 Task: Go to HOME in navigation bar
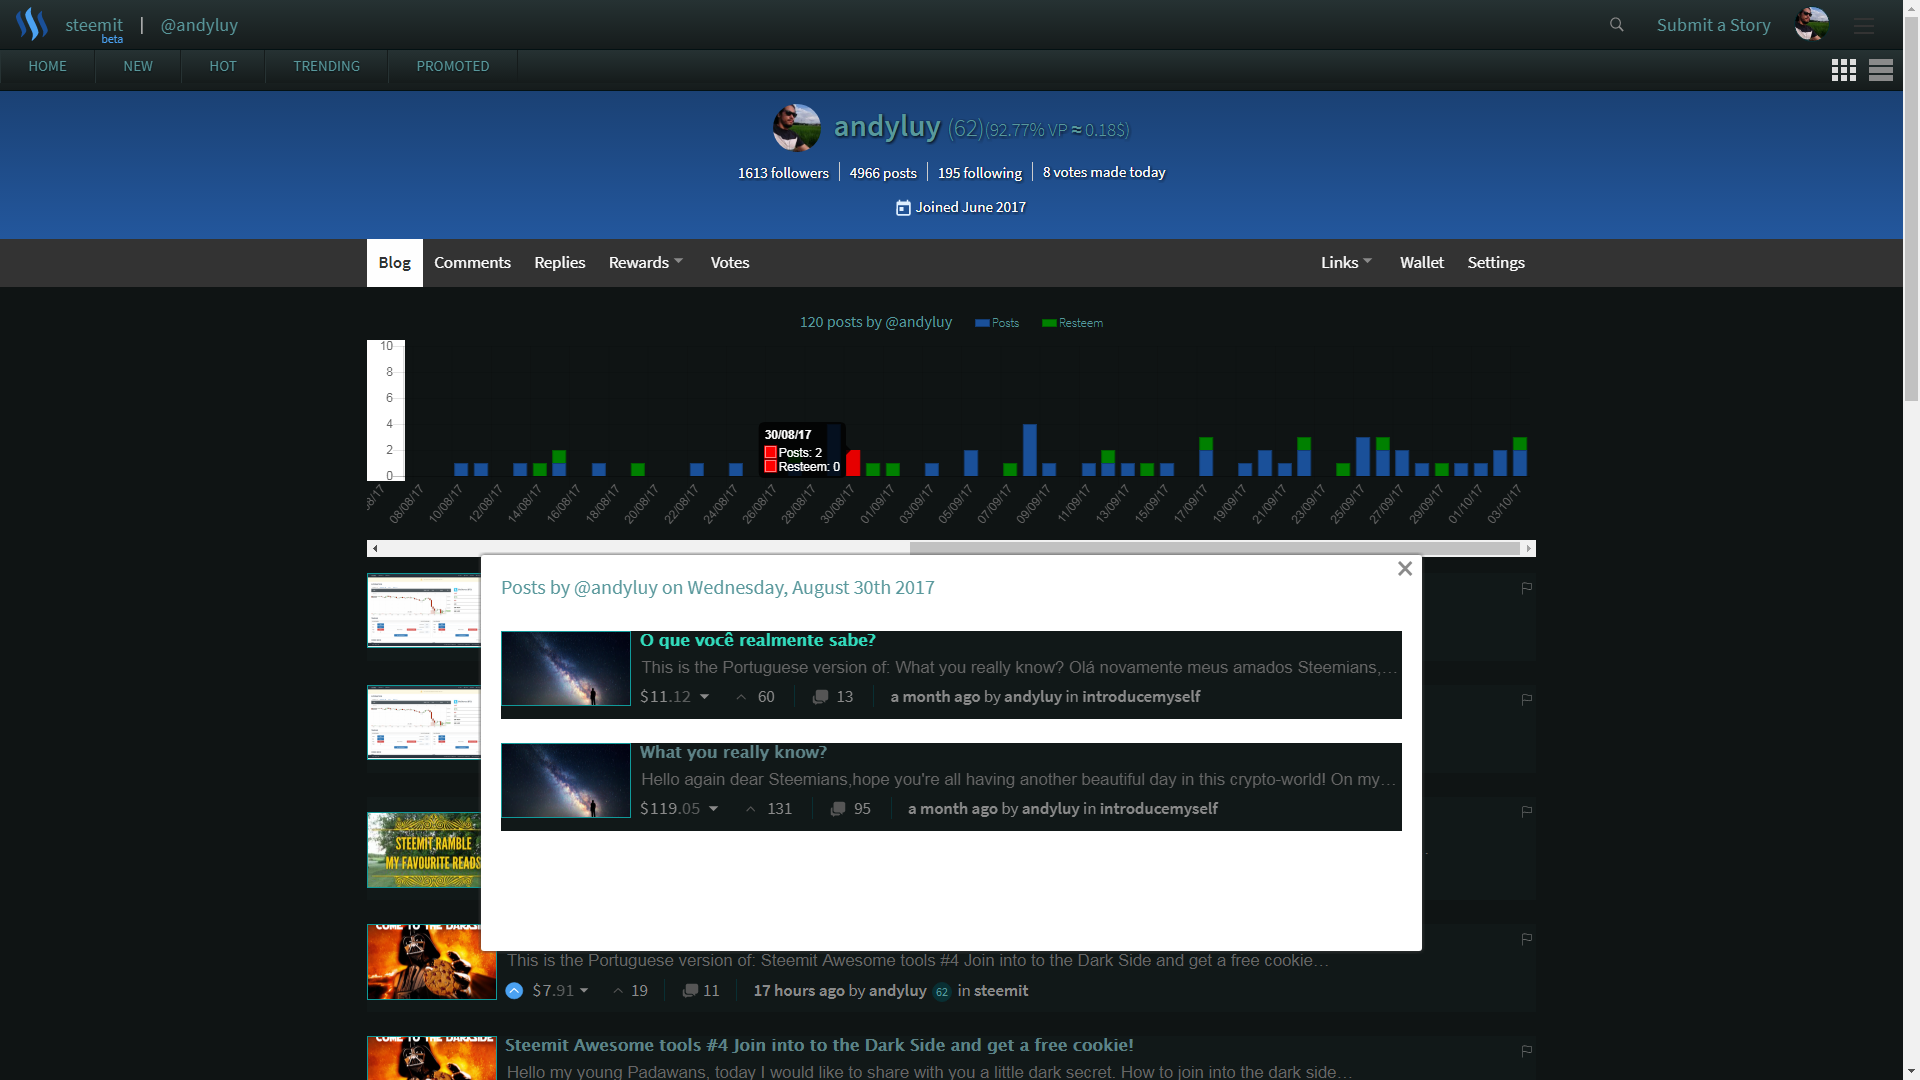[47, 66]
